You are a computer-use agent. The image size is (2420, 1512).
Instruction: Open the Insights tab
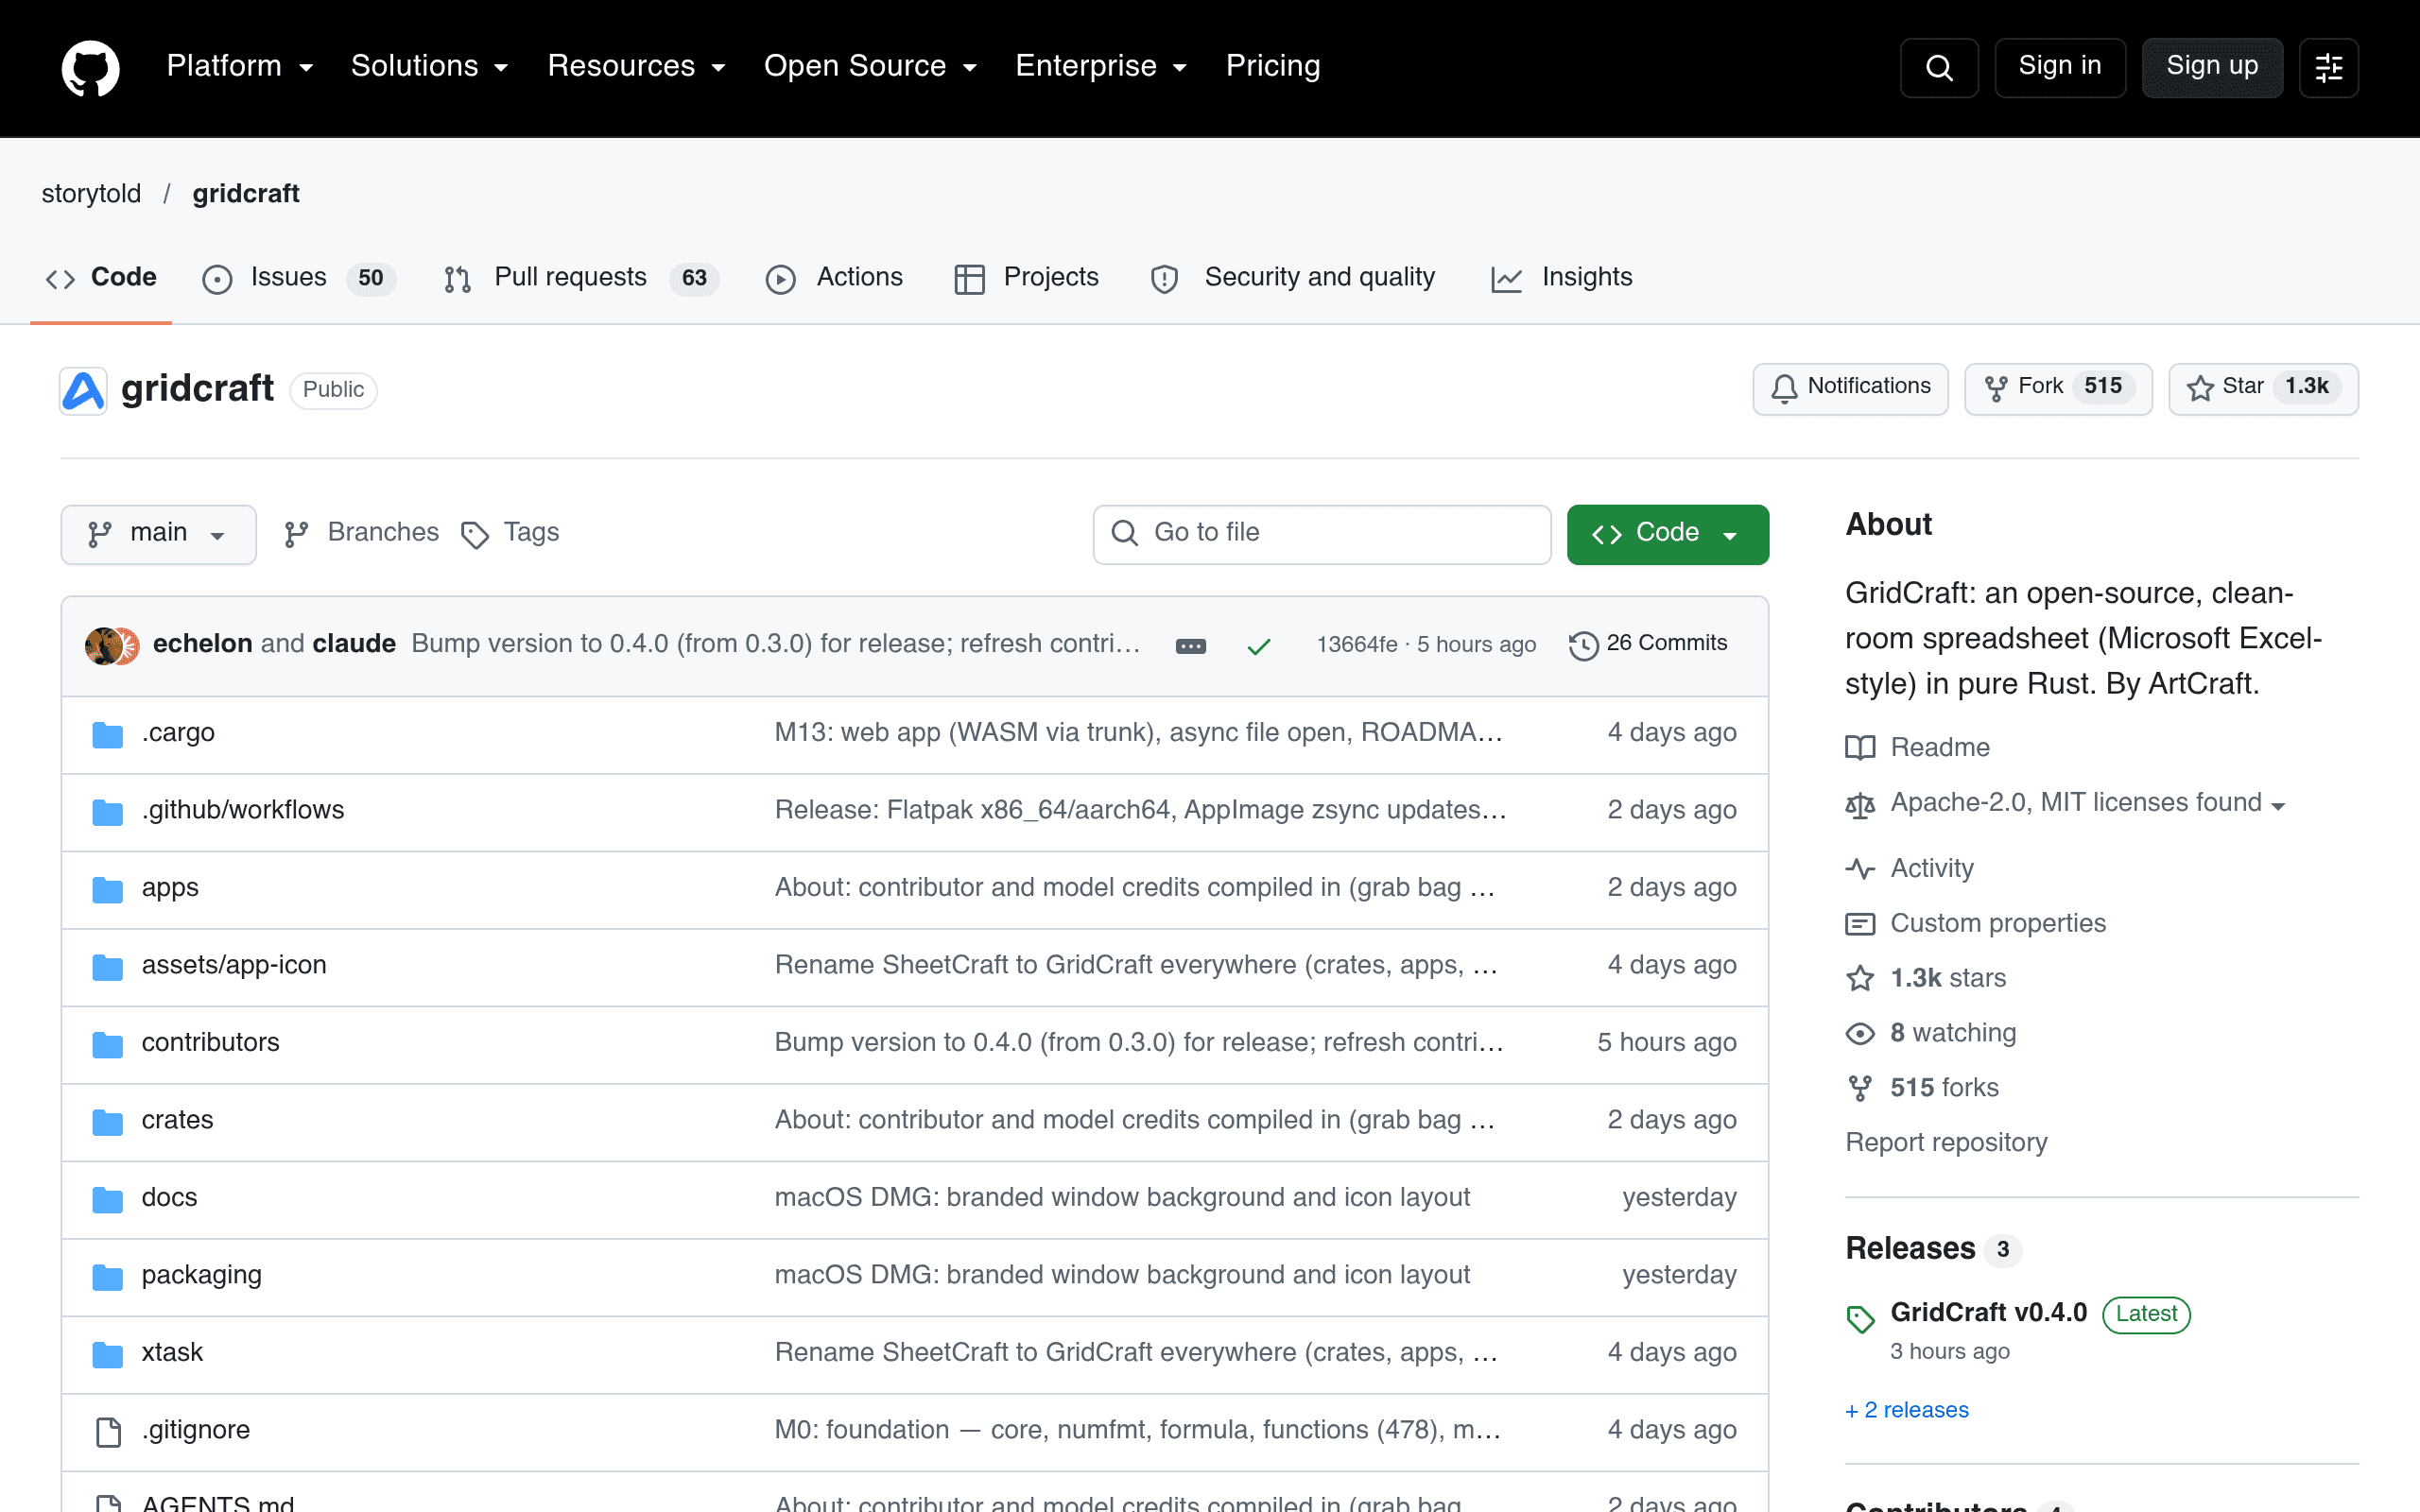1561,278
